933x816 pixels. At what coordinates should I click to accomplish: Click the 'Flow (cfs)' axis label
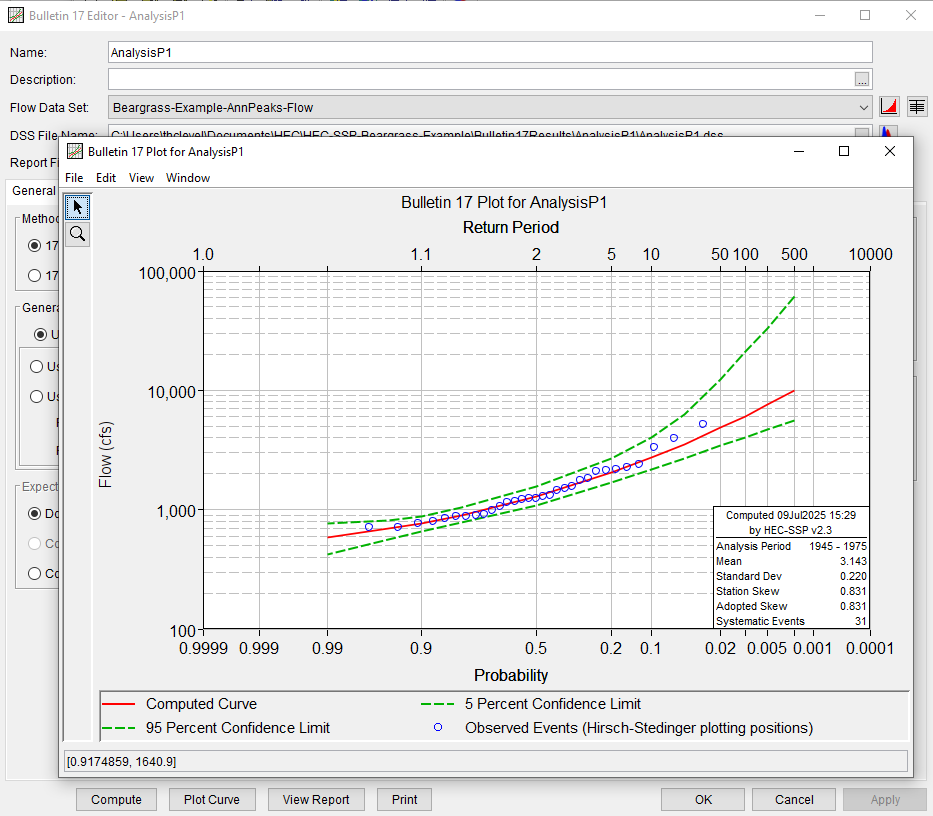tap(105, 455)
